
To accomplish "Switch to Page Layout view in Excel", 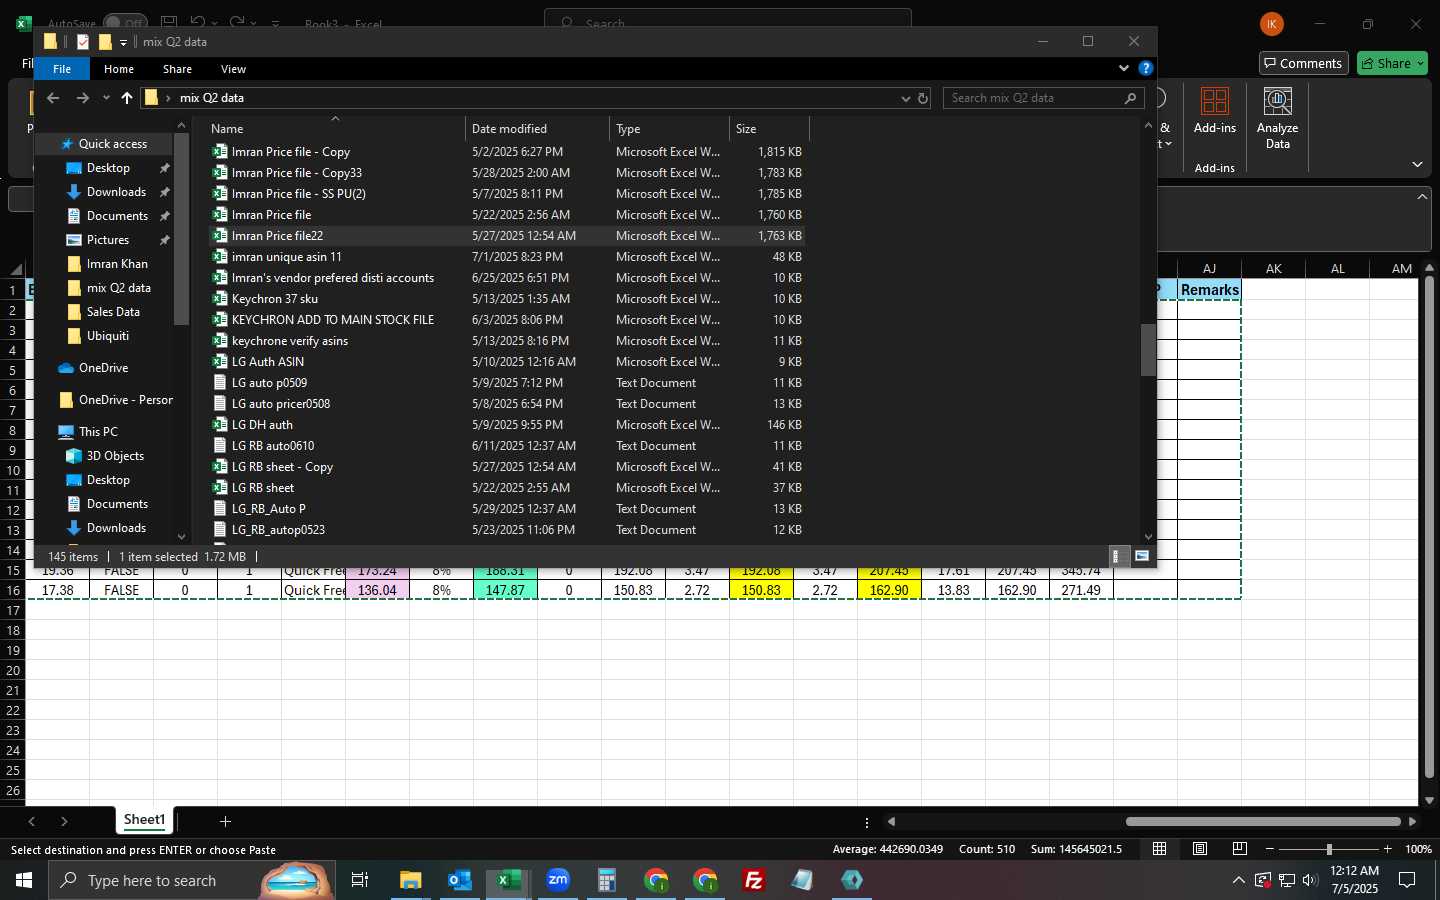I will (x=1200, y=849).
